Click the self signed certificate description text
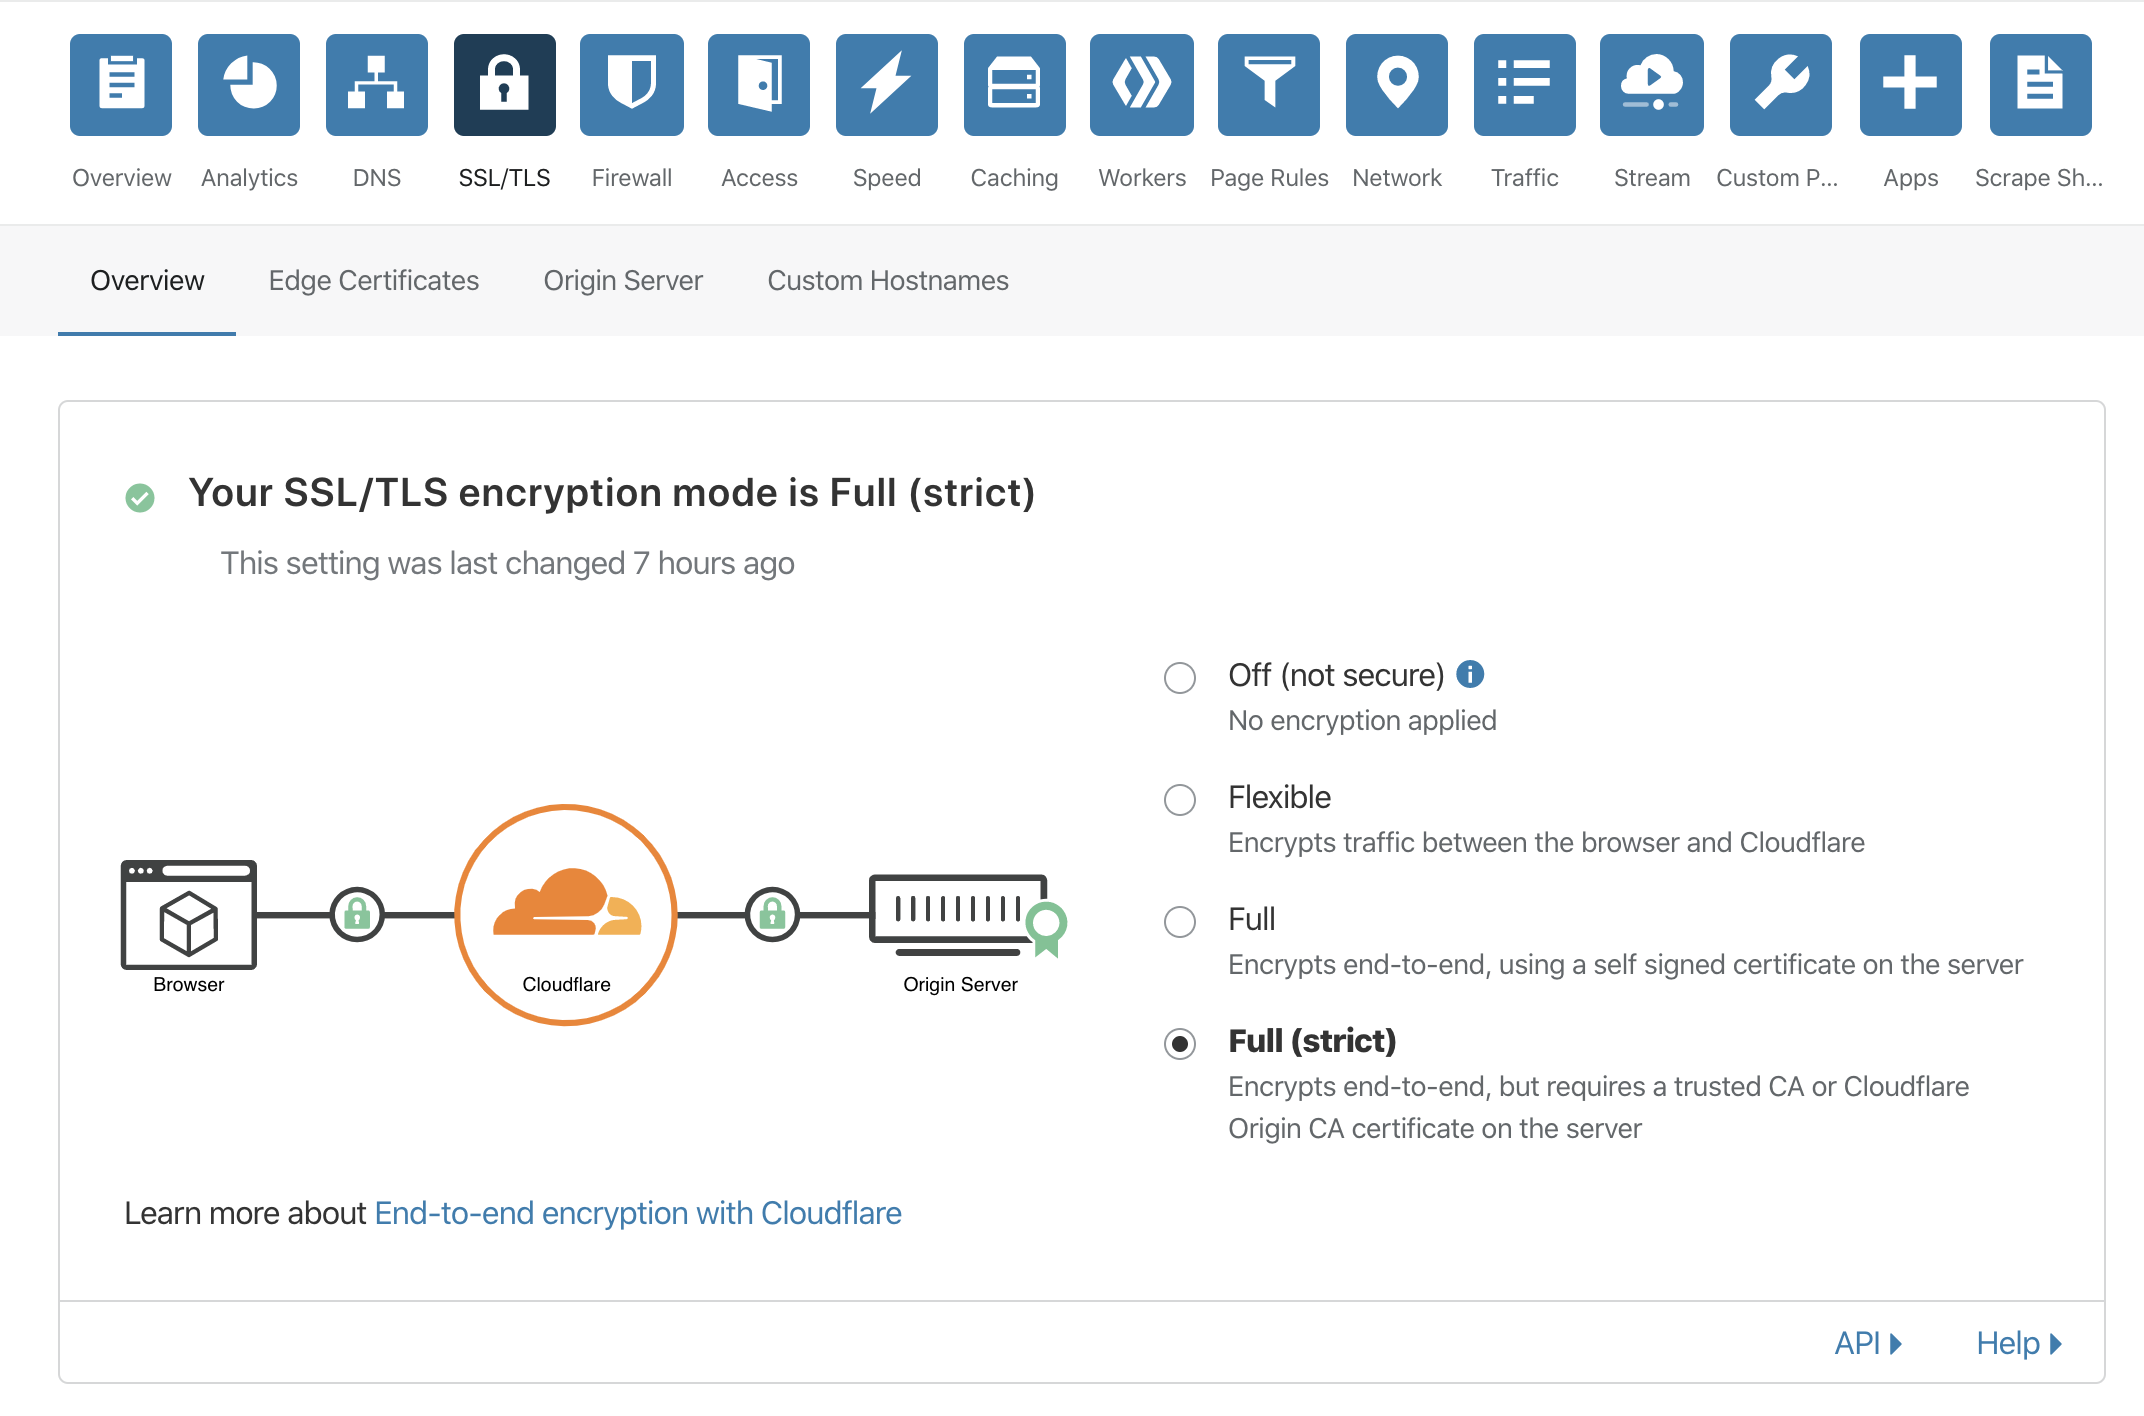Viewport: 2144px width, 1416px height. [1625, 964]
